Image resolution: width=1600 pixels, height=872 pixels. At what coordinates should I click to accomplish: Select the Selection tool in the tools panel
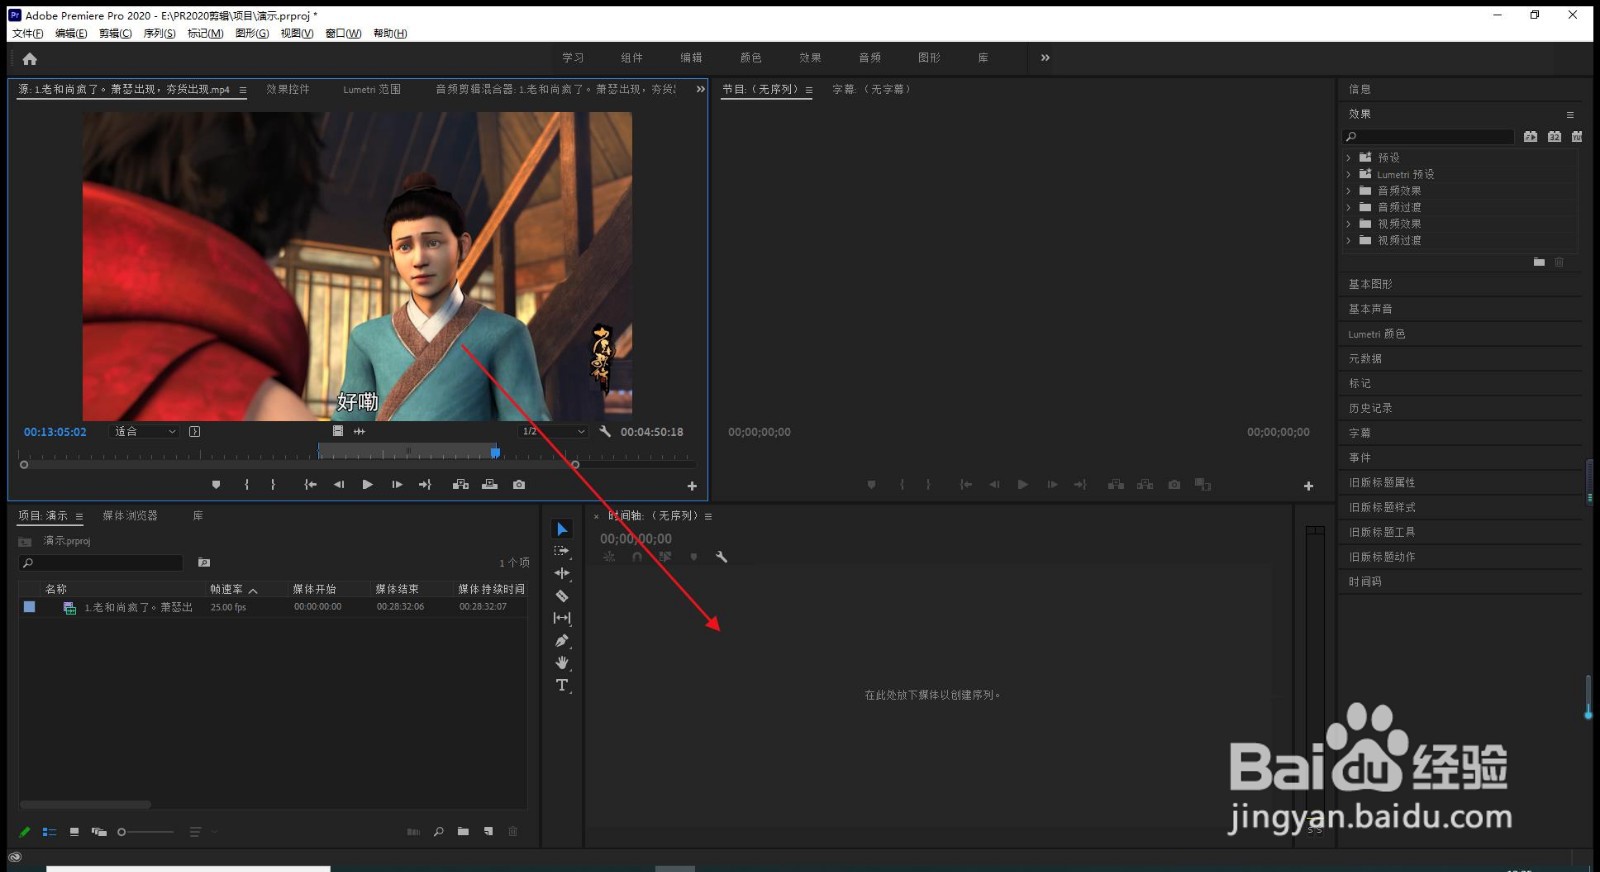(x=562, y=529)
